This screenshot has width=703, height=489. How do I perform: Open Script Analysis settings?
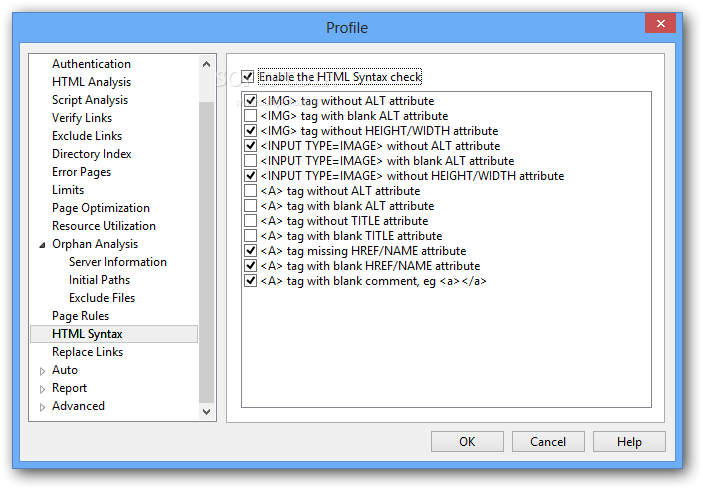pyautogui.click(x=90, y=100)
